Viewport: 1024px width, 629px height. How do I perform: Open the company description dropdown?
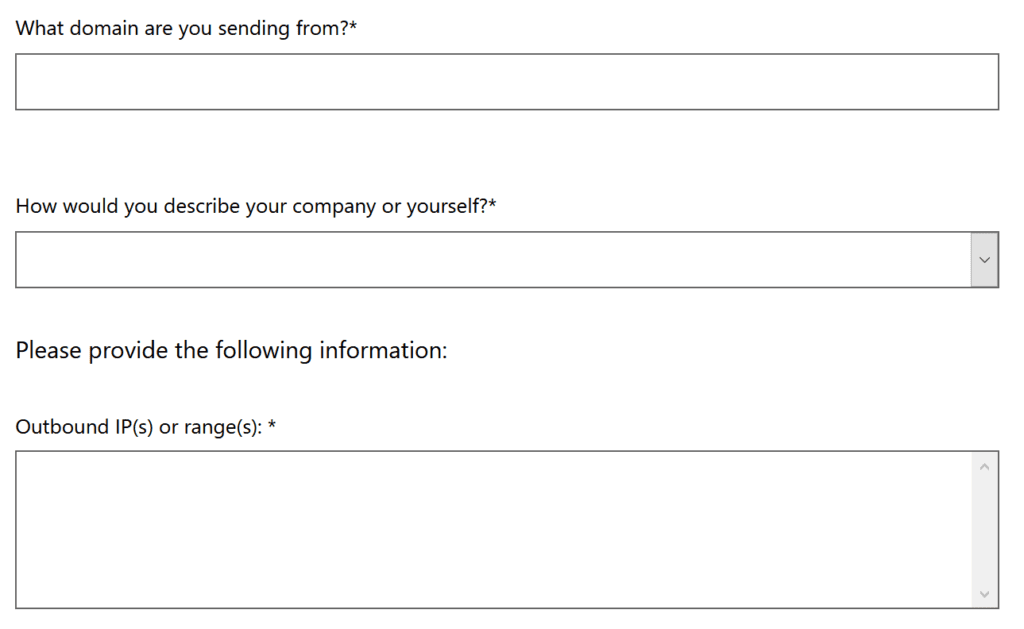pos(493,260)
